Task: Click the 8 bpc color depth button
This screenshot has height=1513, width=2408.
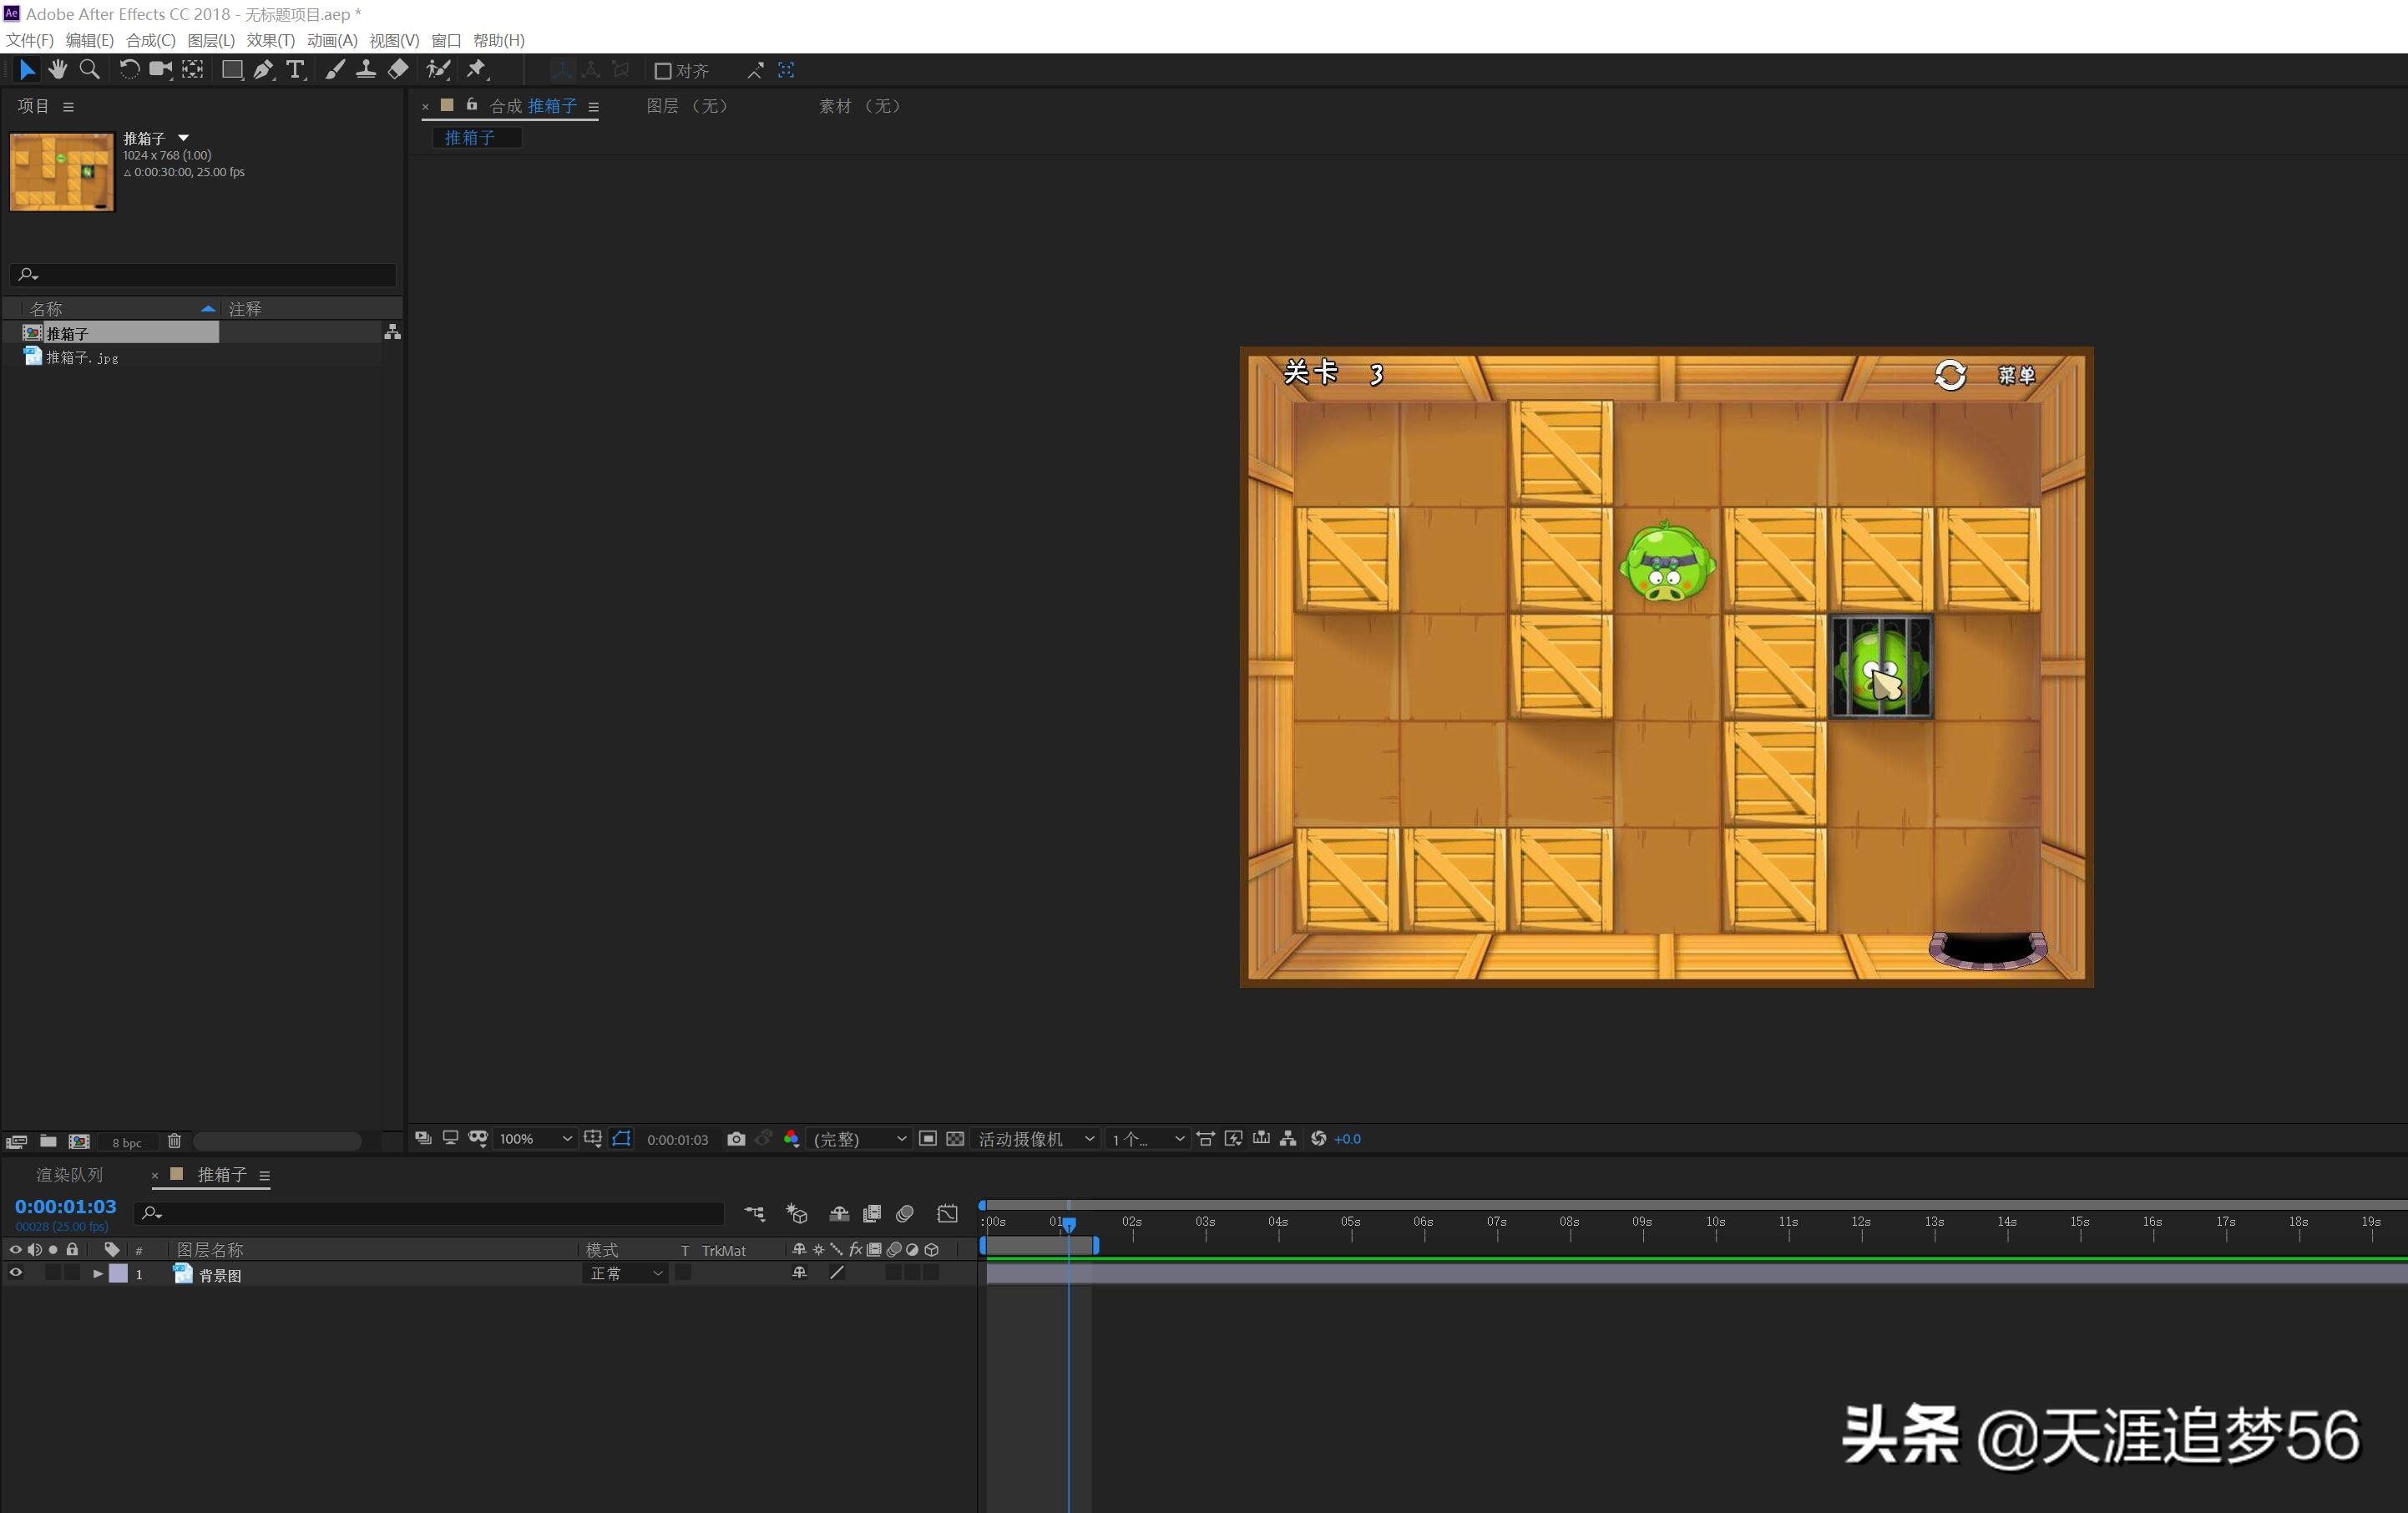Action: point(126,1142)
